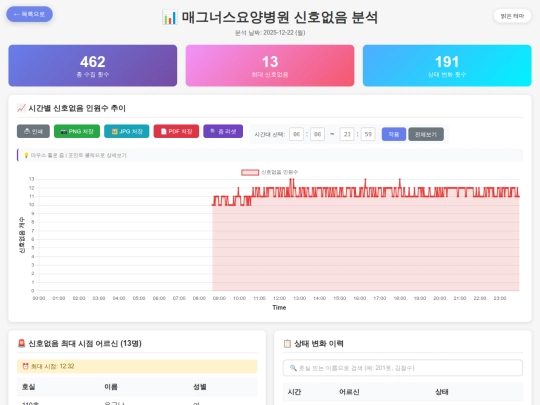Click the clipboard icon beside 상태 변화 이력

coord(287,343)
